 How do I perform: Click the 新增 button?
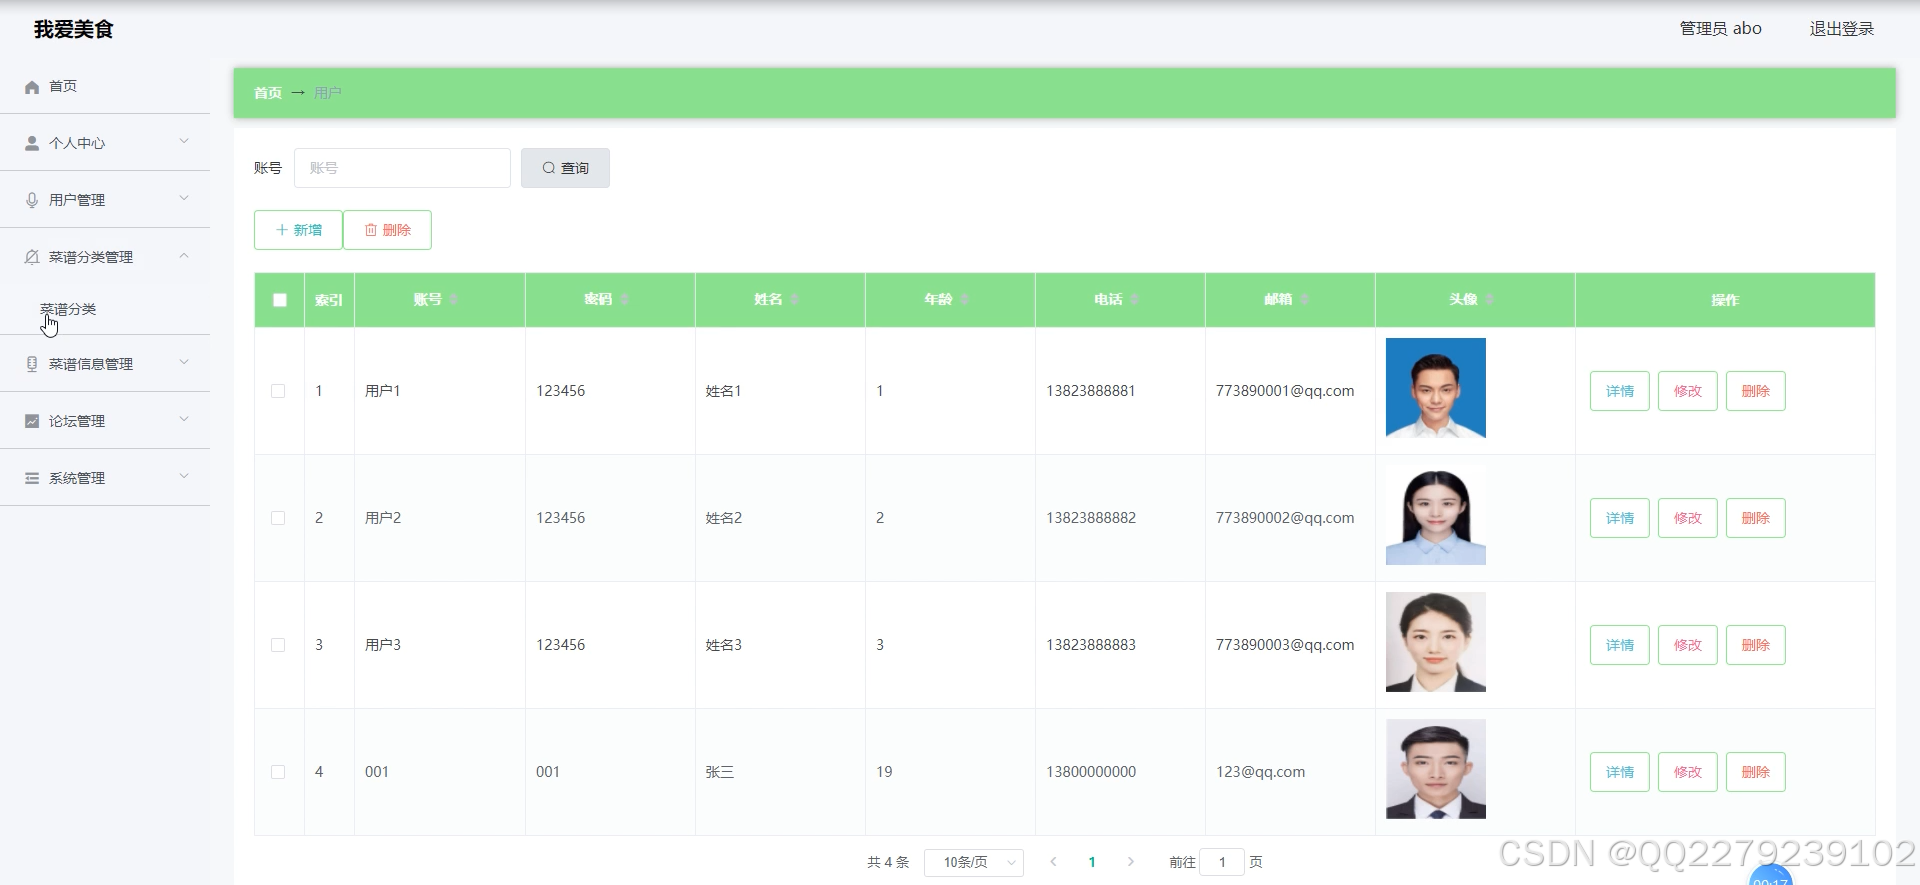pyautogui.click(x=298, y=230)
